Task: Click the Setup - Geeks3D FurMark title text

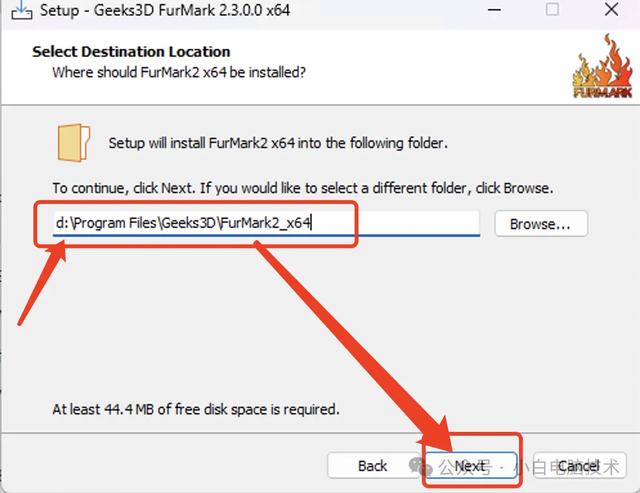Action: (x=165, y=10)
